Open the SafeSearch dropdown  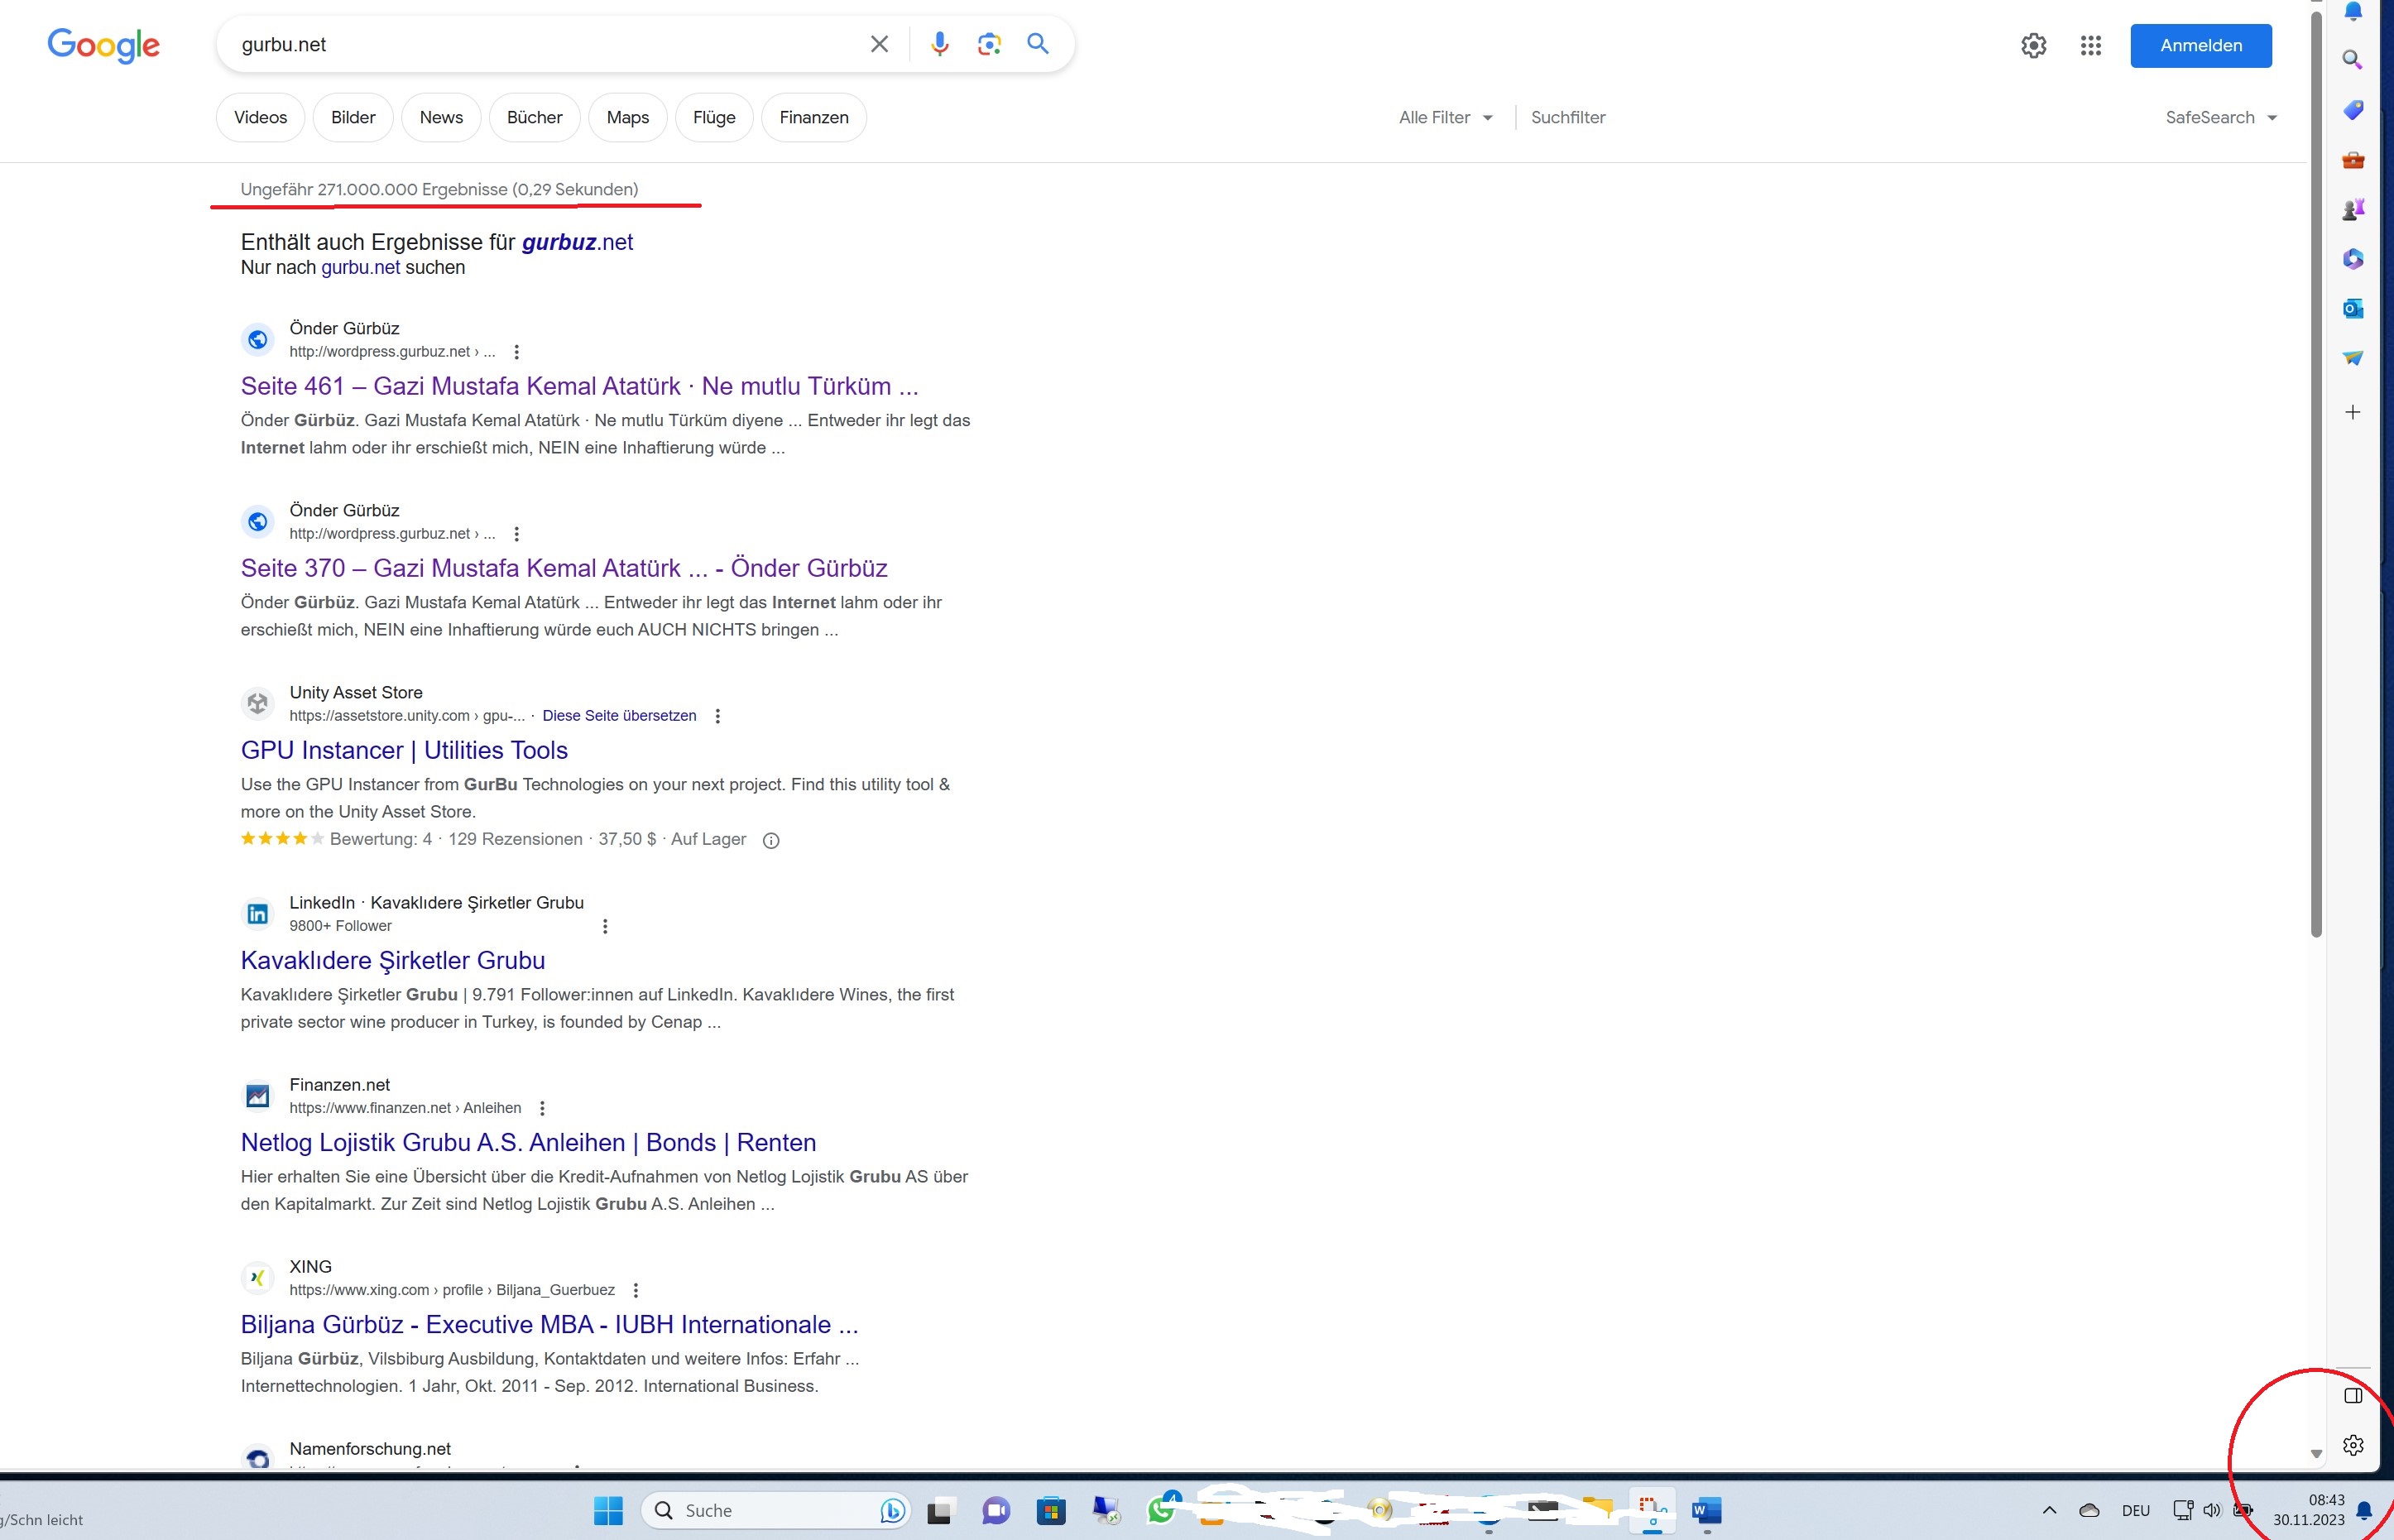[x=2221, y=117]
